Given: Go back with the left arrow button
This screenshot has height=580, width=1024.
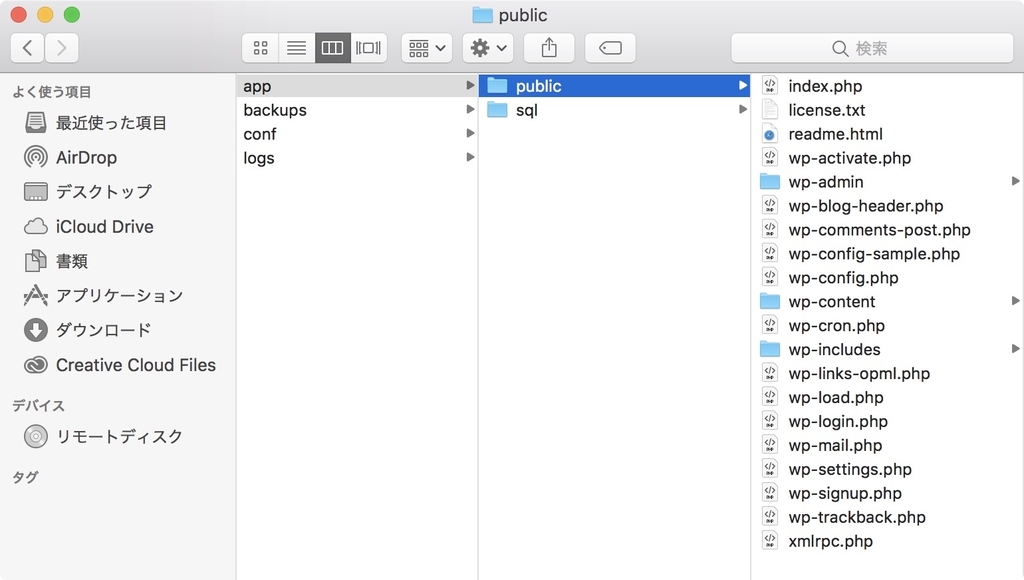Looking at the screenshot, I should tap(27, 48).
